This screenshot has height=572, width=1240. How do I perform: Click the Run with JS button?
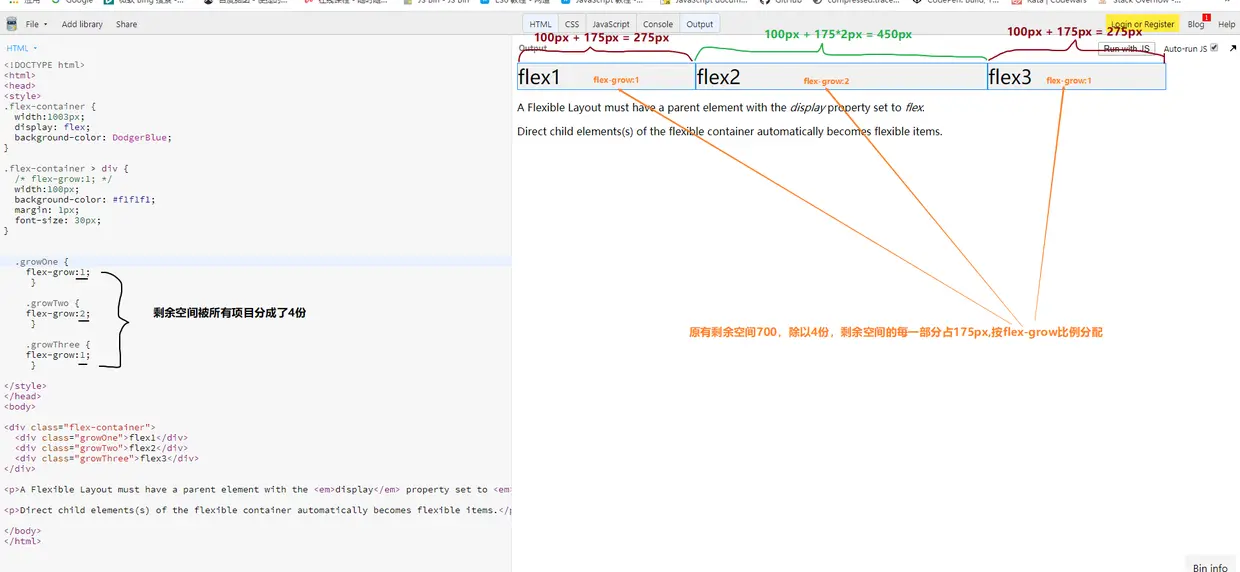1127,48
